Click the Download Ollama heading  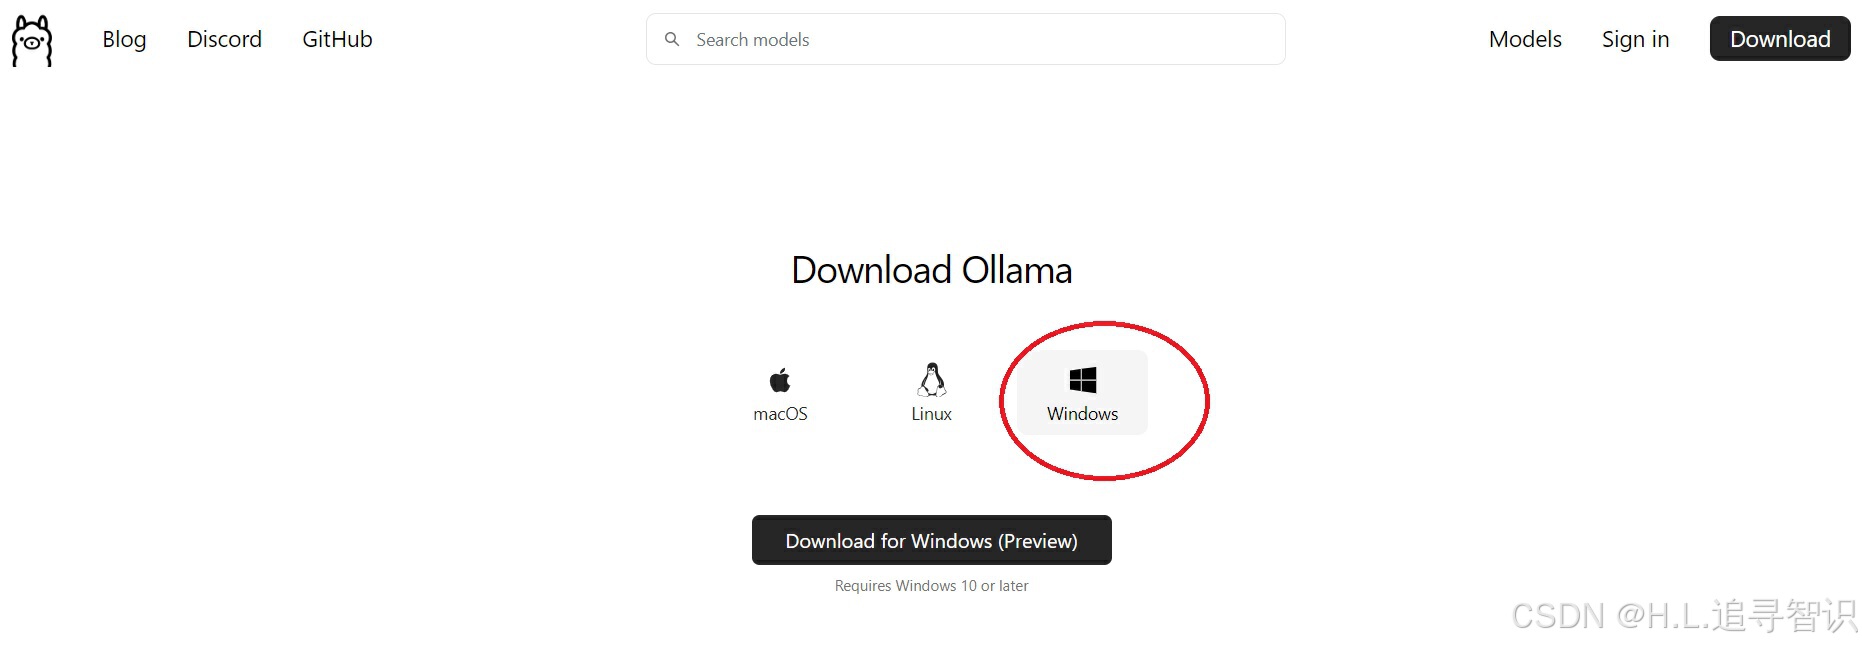tap(932, 270)
